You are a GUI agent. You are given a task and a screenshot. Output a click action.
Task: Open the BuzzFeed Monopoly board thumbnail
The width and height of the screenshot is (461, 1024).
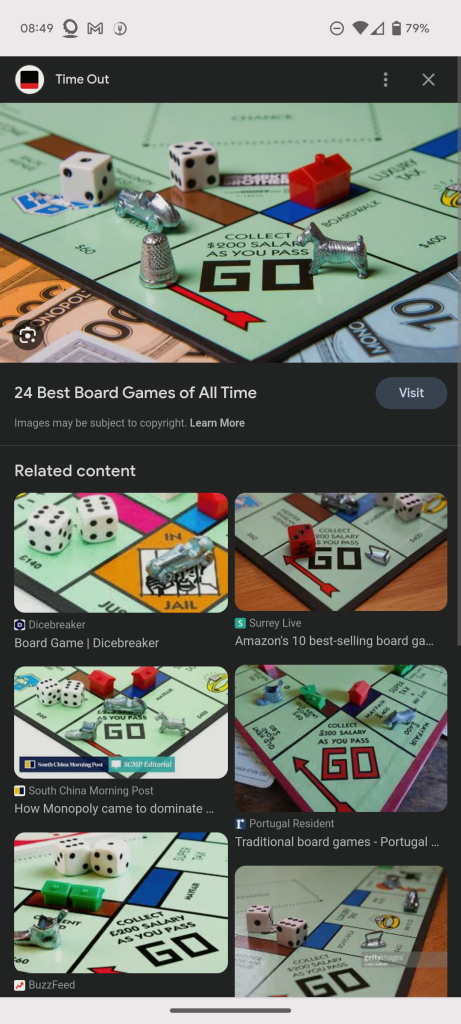(121, 903)
